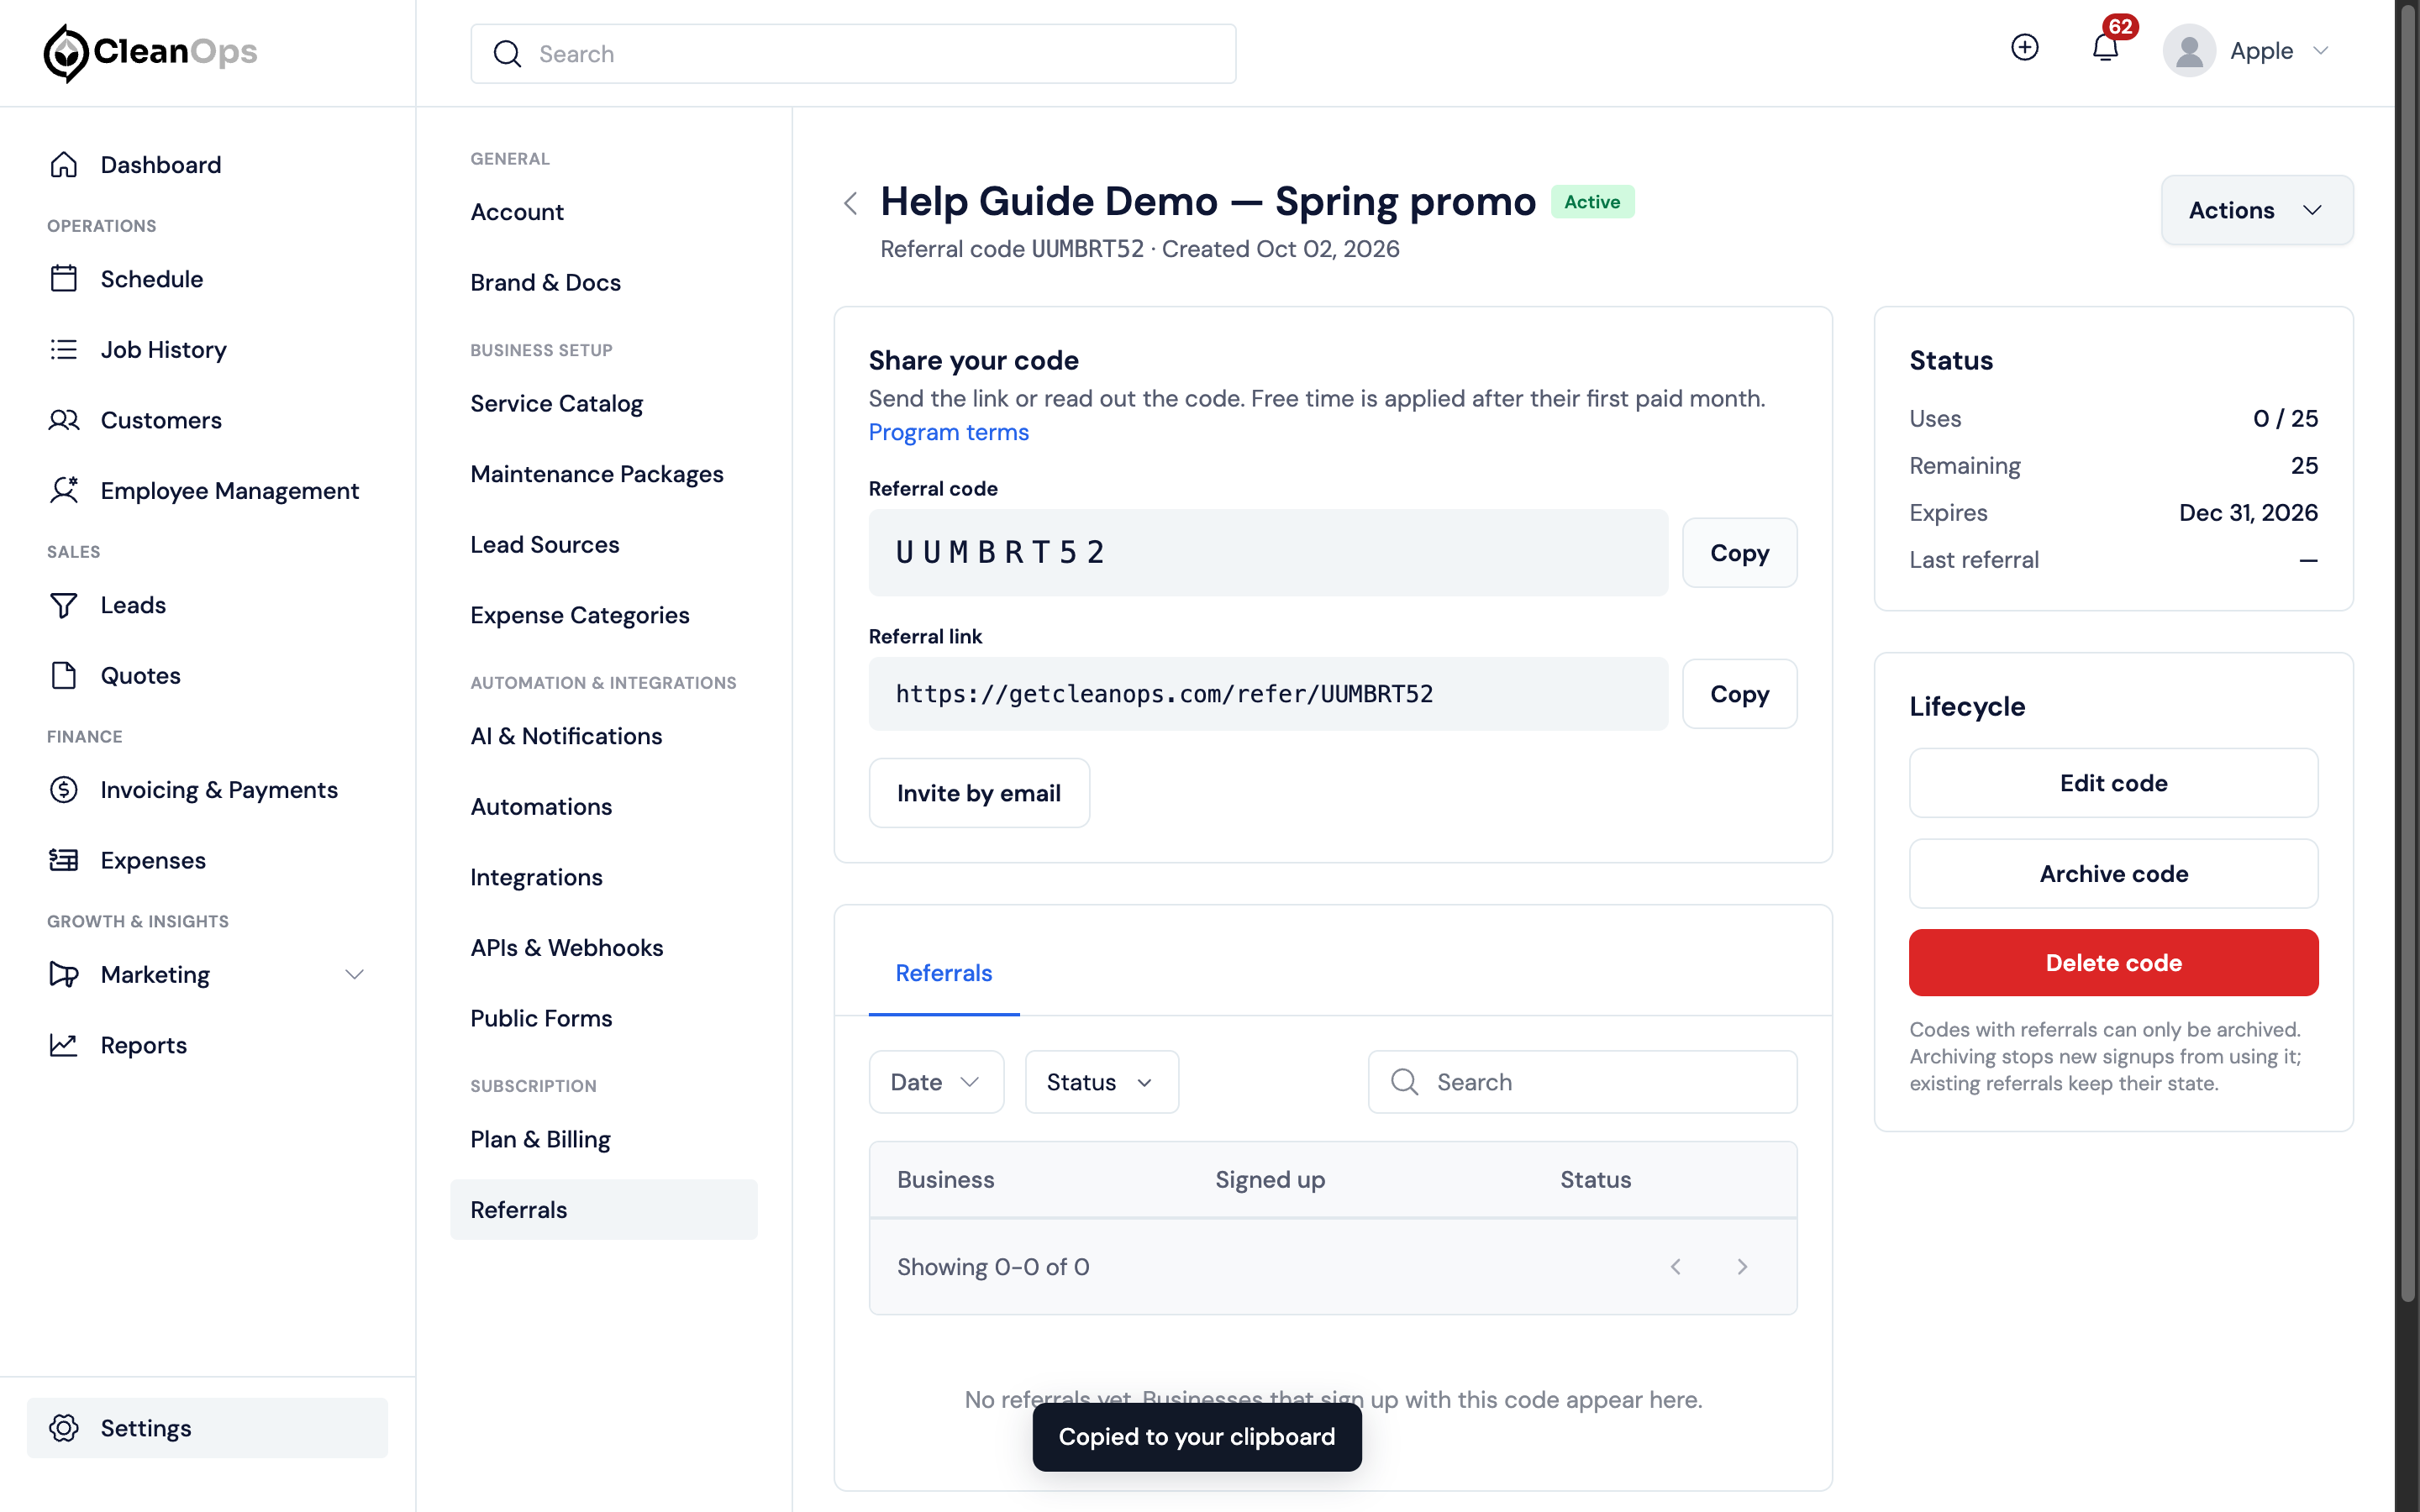
Task: Open the notifications bell
Action: click(x=2105, y=49)
